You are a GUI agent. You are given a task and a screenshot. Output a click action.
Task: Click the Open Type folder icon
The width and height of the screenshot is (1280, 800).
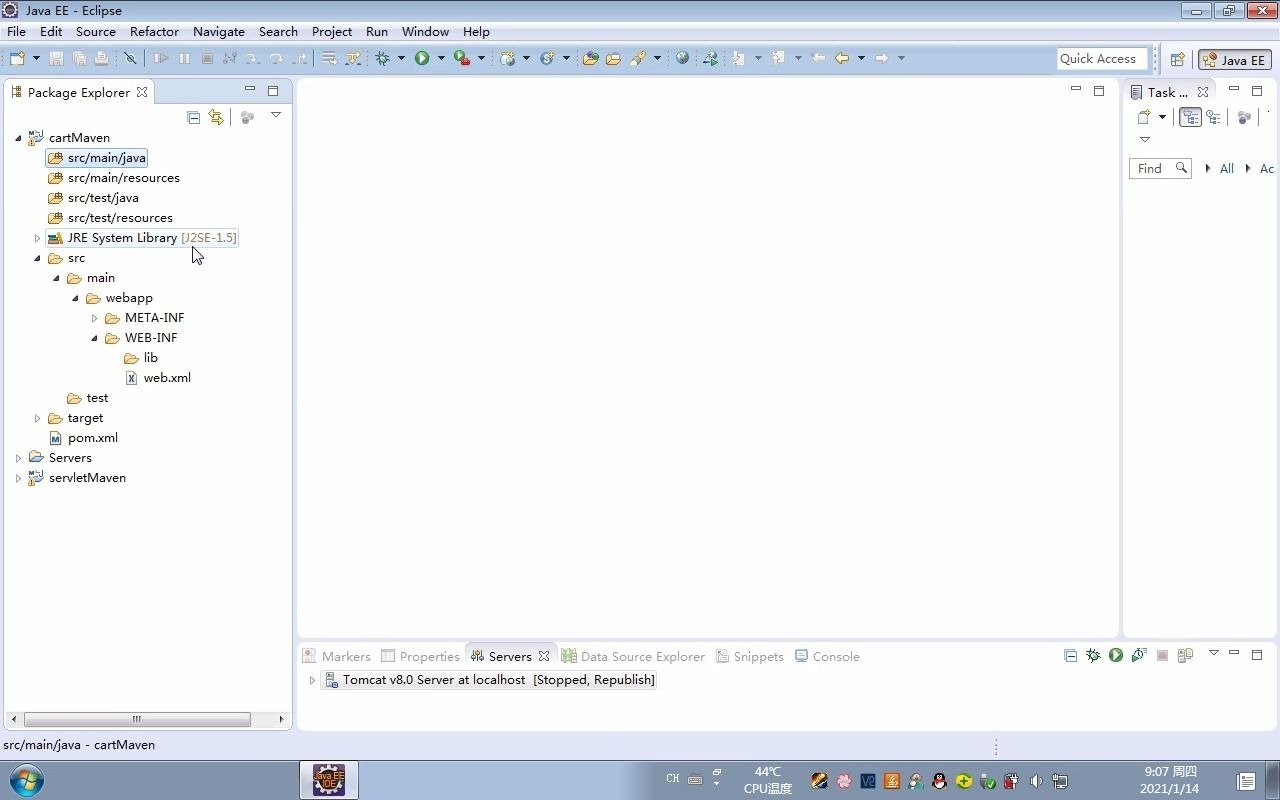[590, 58]
